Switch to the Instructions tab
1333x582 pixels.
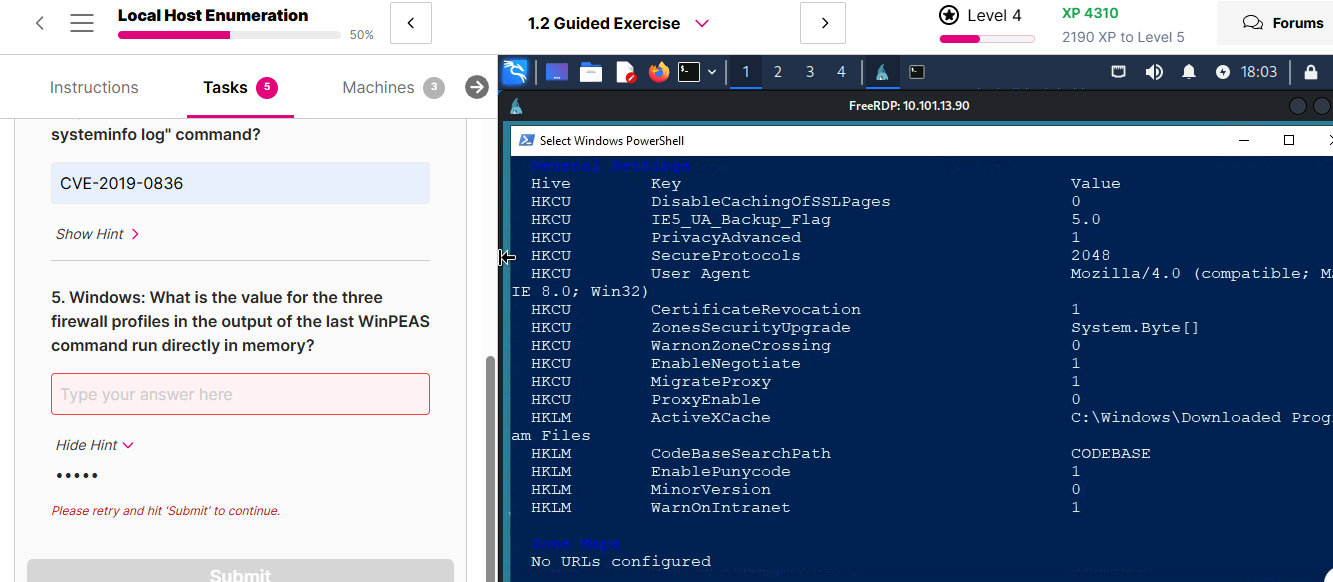pyautogui.click(x=94, y=87)
